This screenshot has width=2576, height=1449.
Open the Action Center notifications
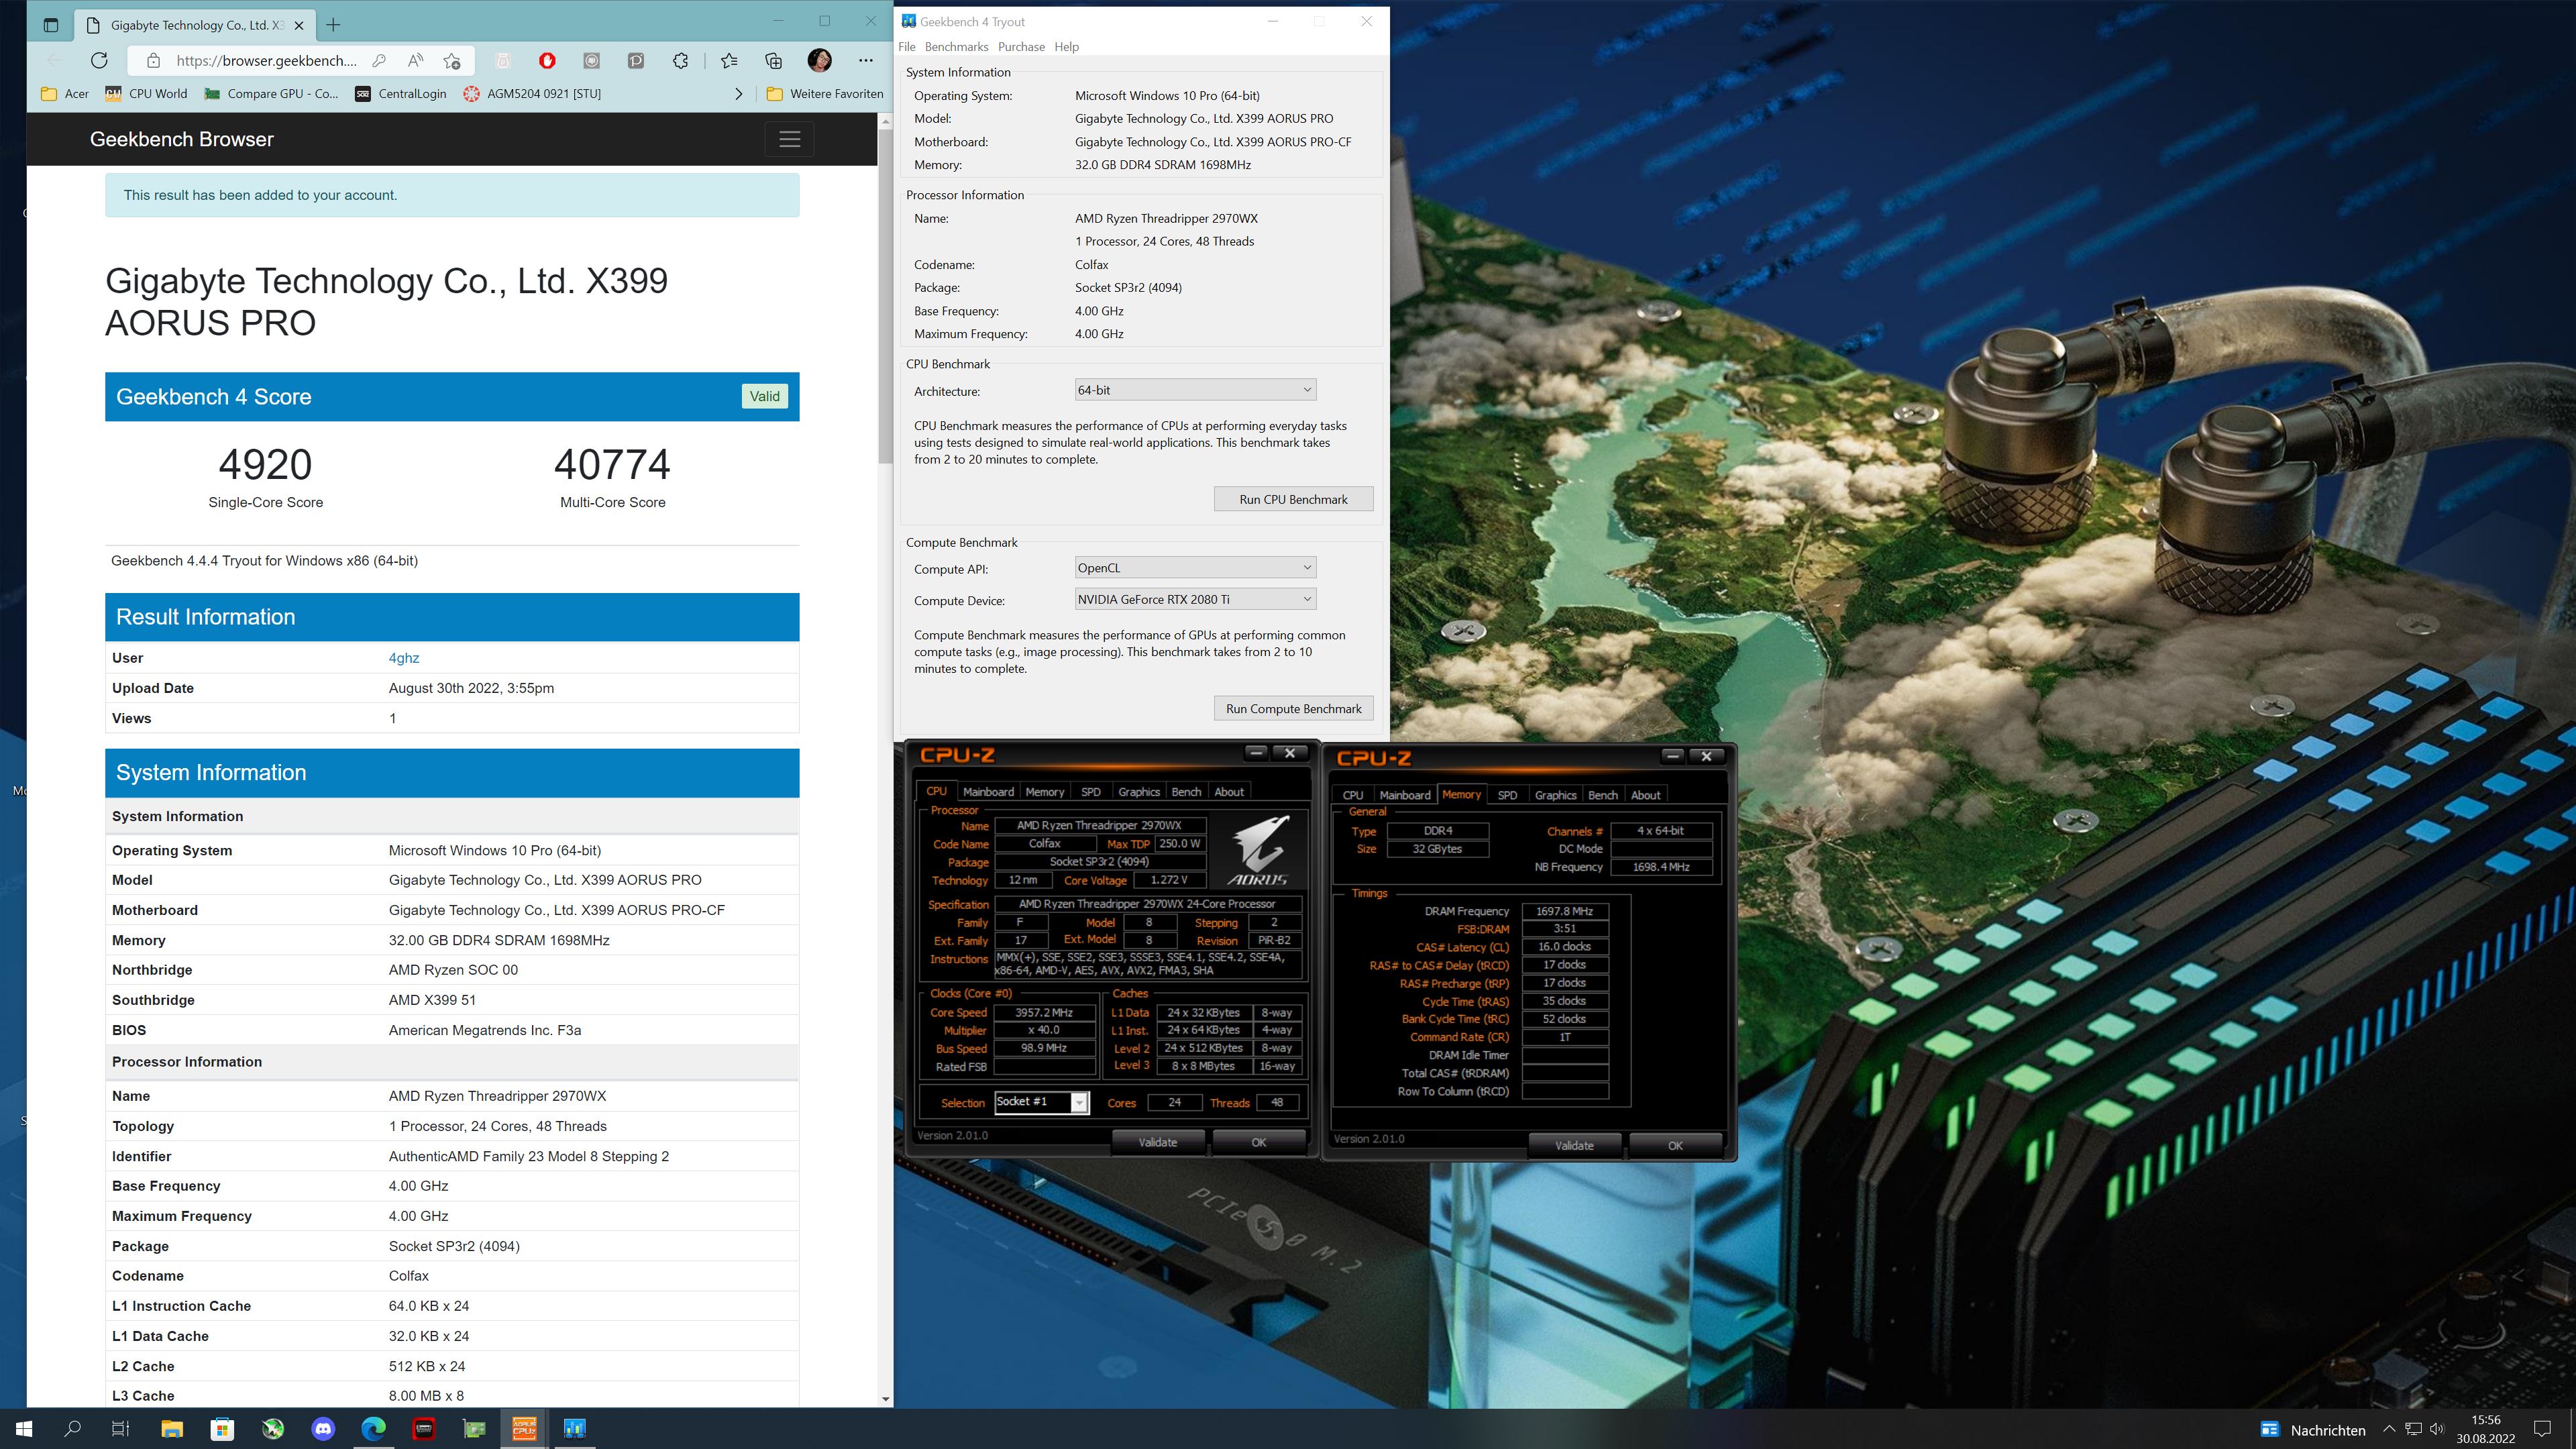click(x=2543, y=1429)
